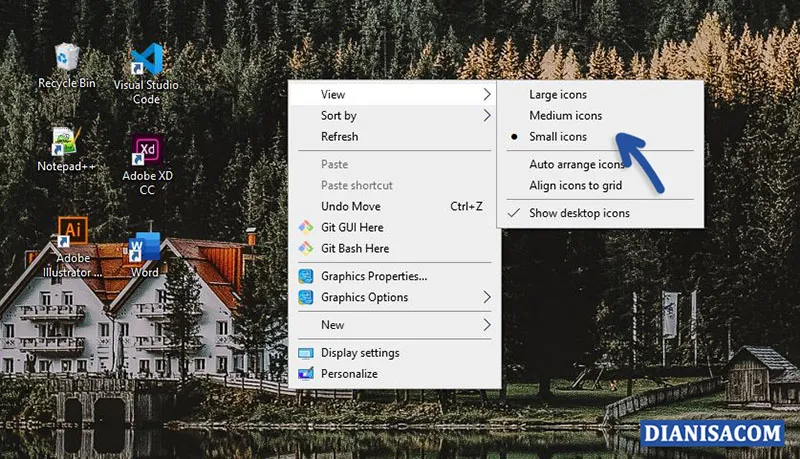This screenshot has width=800, height=459.
Task: Select the Small icons option
Action: pyautogui.click(x=558, y=137)
